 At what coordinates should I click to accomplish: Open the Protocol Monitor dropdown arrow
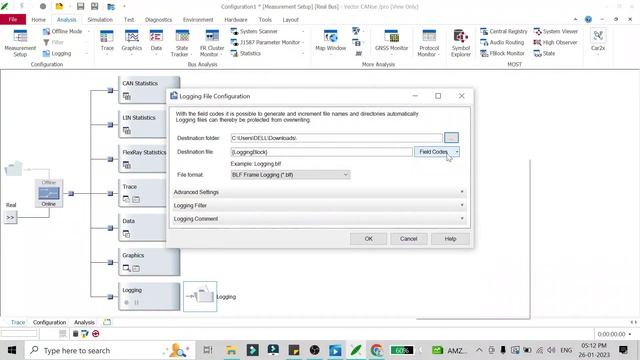(x=439, y=55)
